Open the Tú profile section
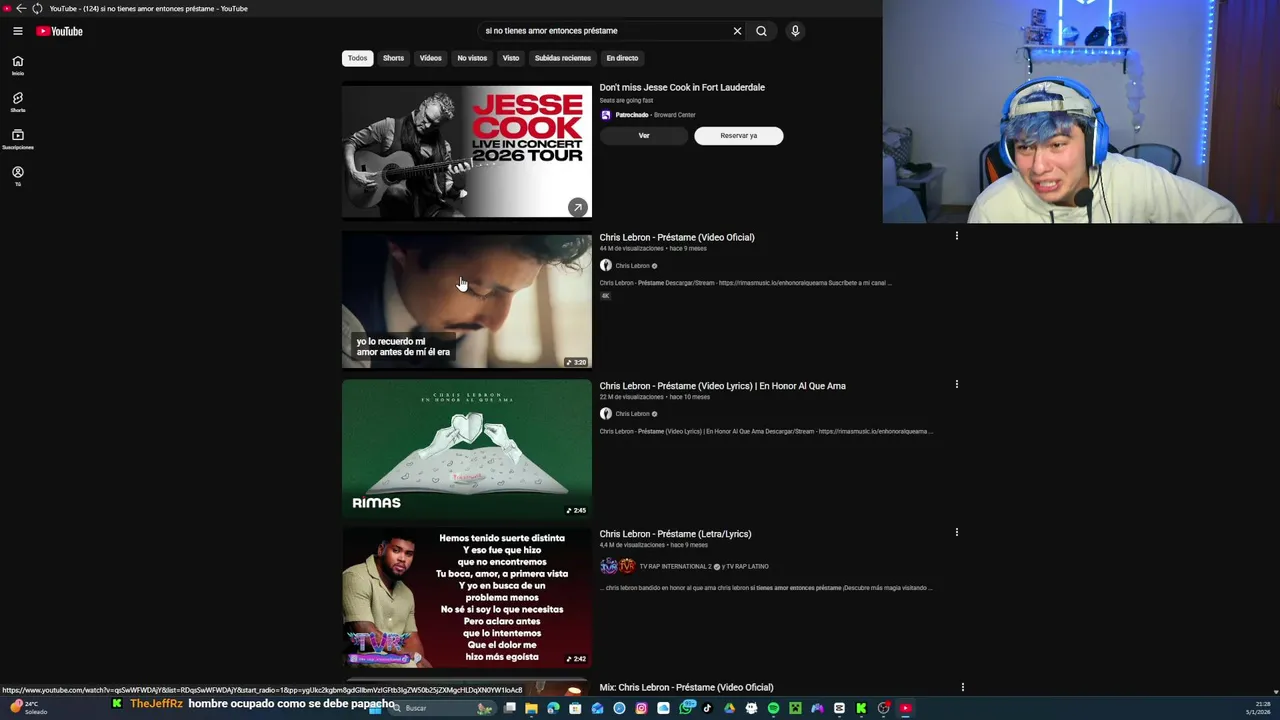 tap(17, 176)
